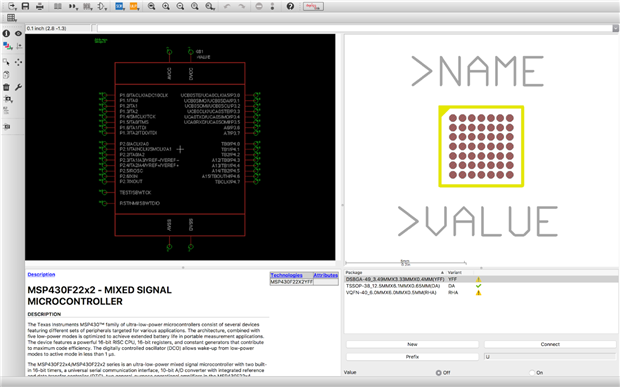
Task: Click the grid coordinates display 0.1 inch
Action: click(58, 28)
